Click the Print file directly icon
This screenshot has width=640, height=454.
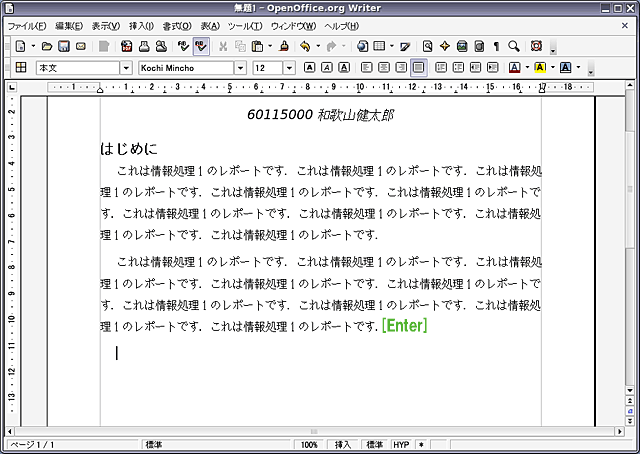tap(144, 46)
